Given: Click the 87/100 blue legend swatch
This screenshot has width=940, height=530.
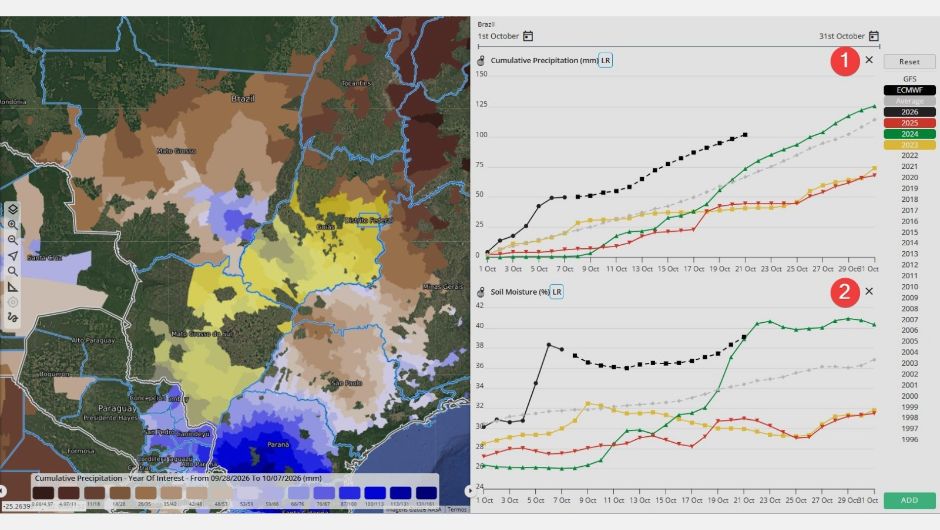Looking at the screenshot, I should point(350,493).
